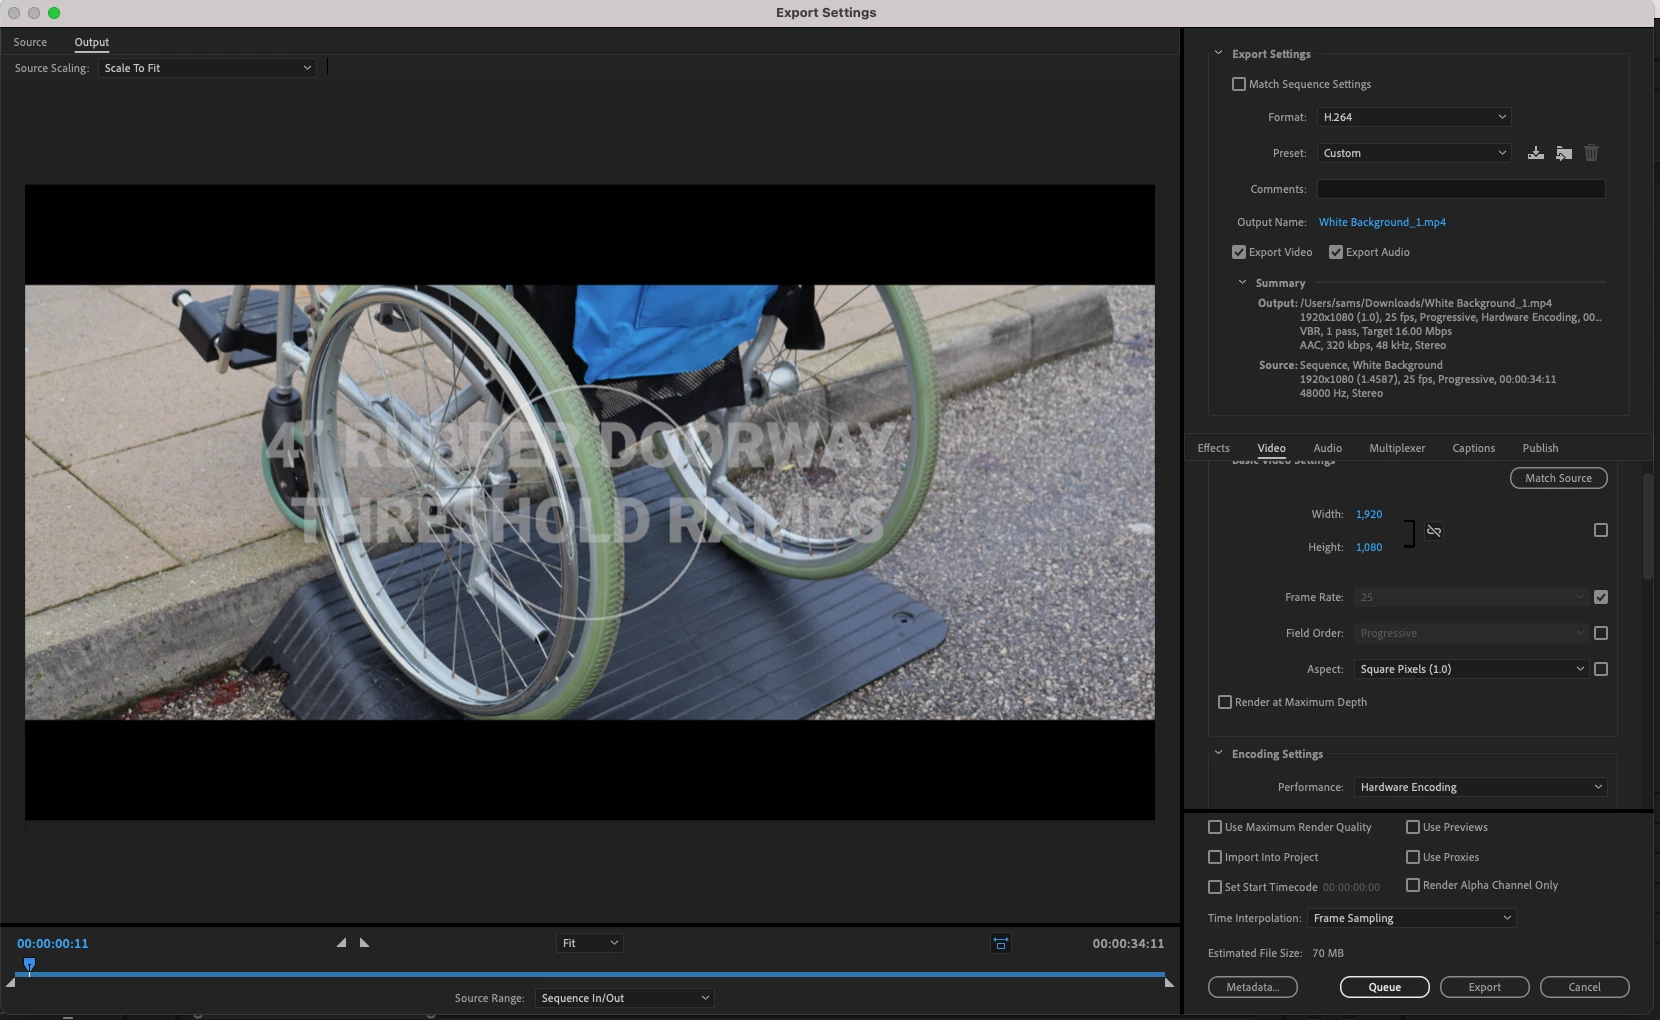Select the Video tab

(x=1272, y=448)
